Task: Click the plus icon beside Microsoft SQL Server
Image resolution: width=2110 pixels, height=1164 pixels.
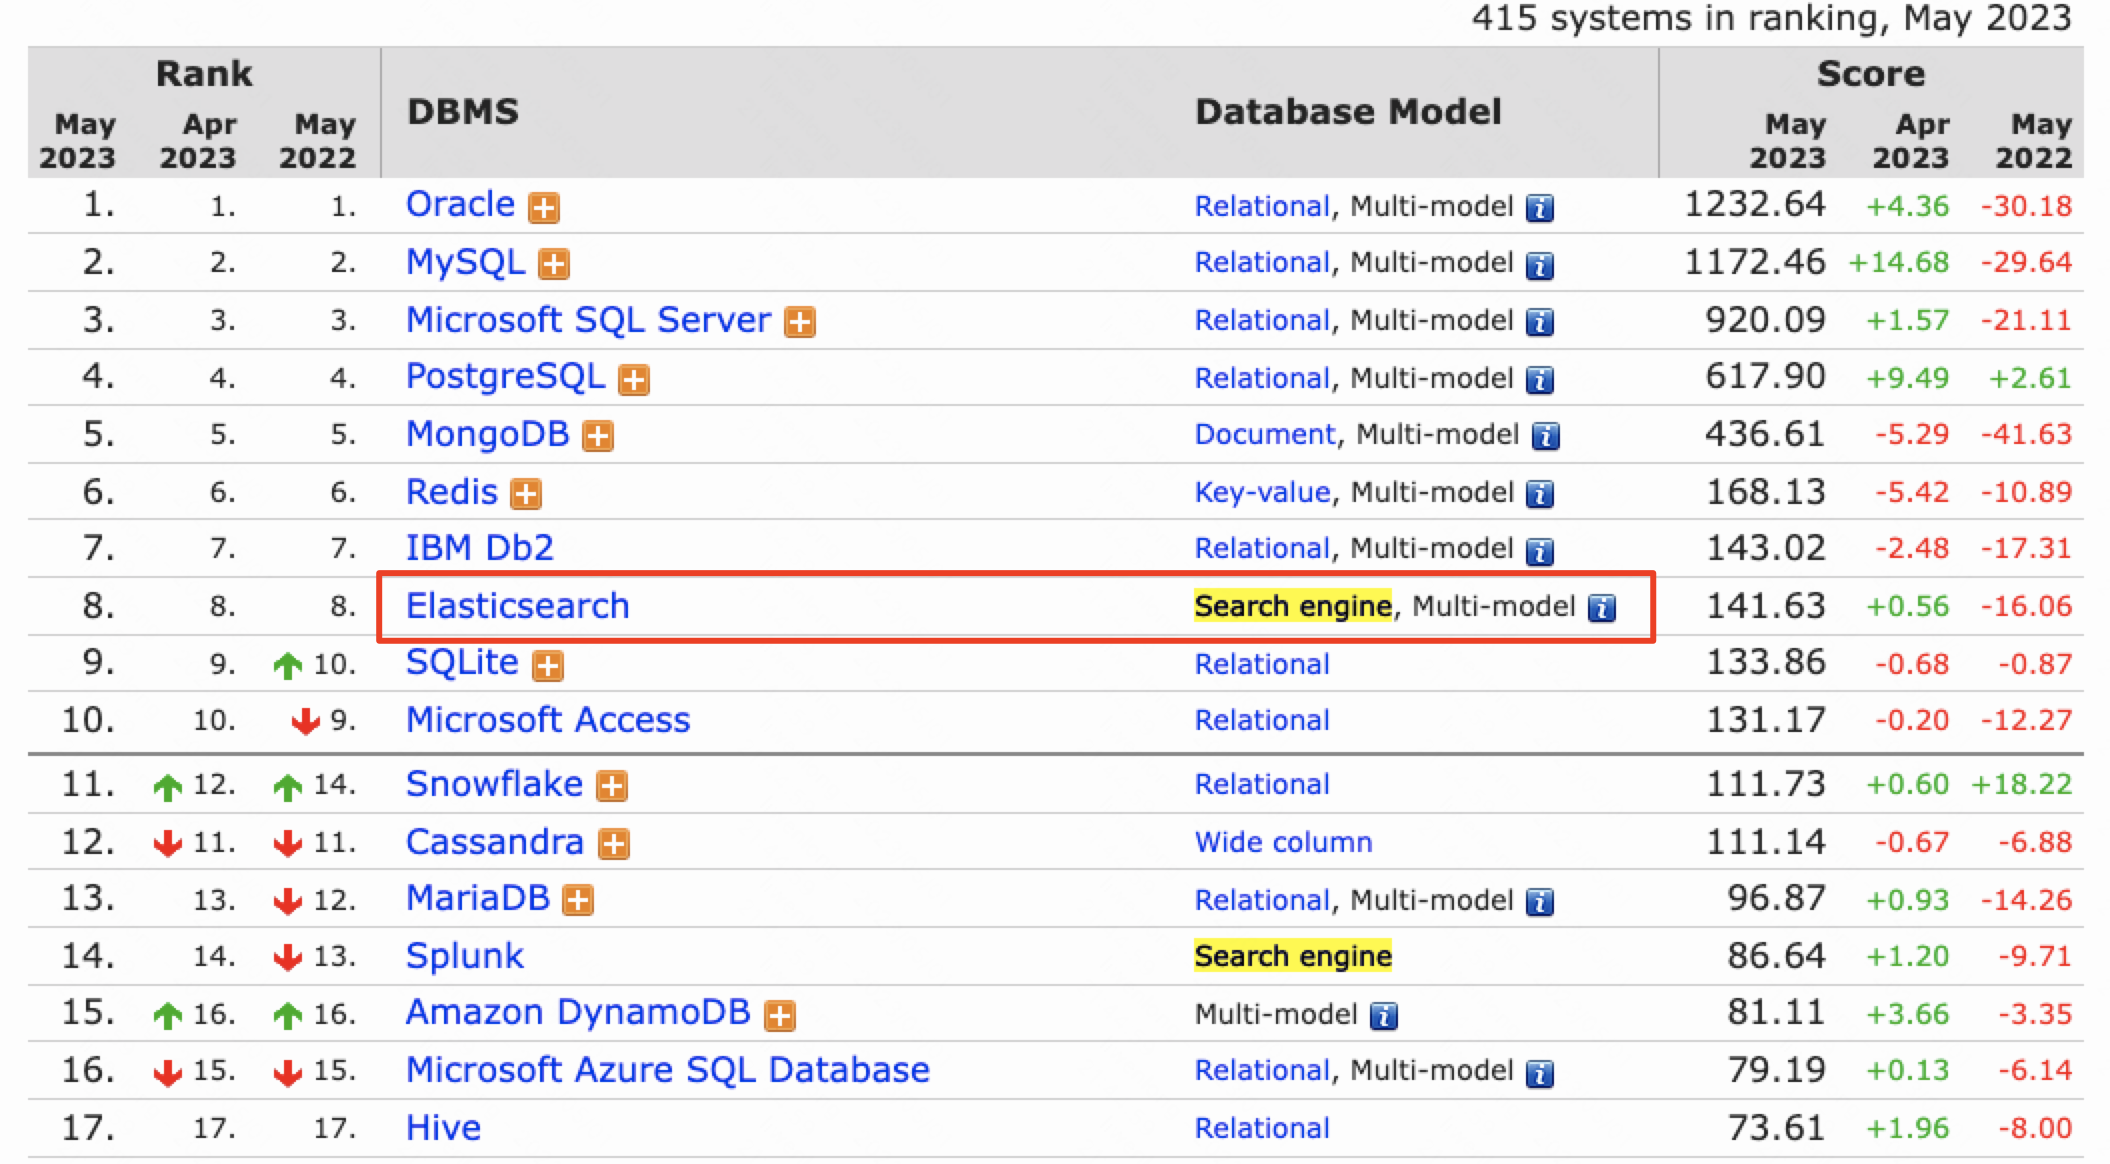Action: (800, 322)
